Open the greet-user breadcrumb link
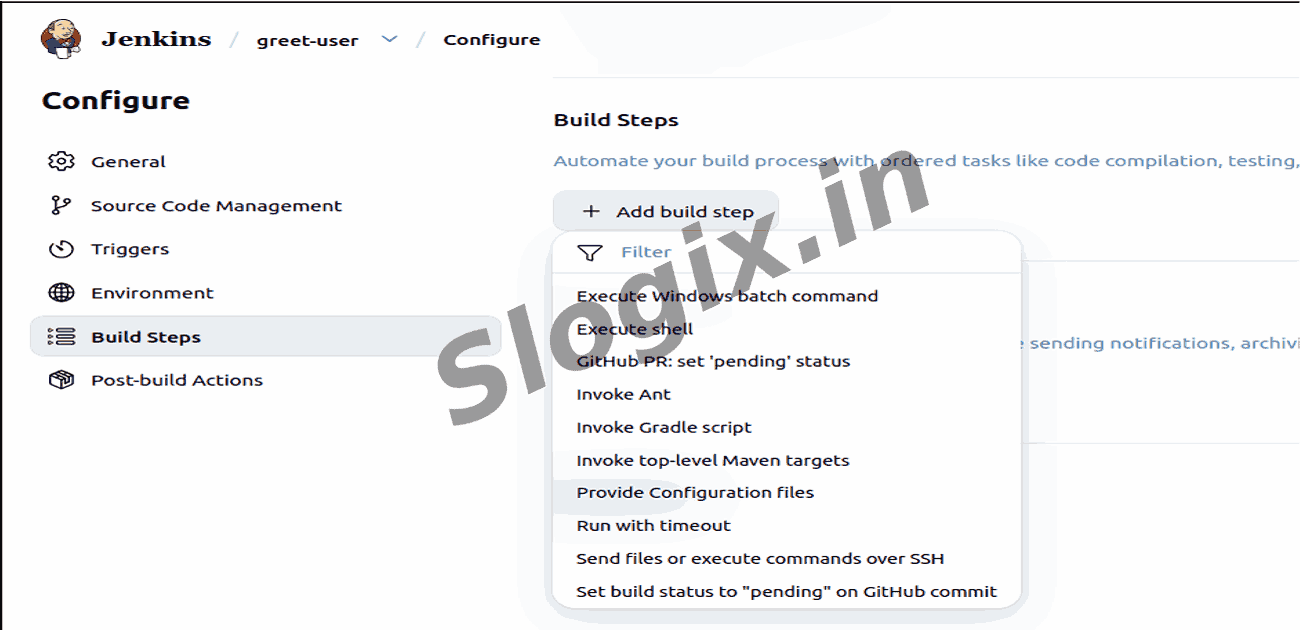This screenshot has height=630, width=1300. [x=307, y=41]
